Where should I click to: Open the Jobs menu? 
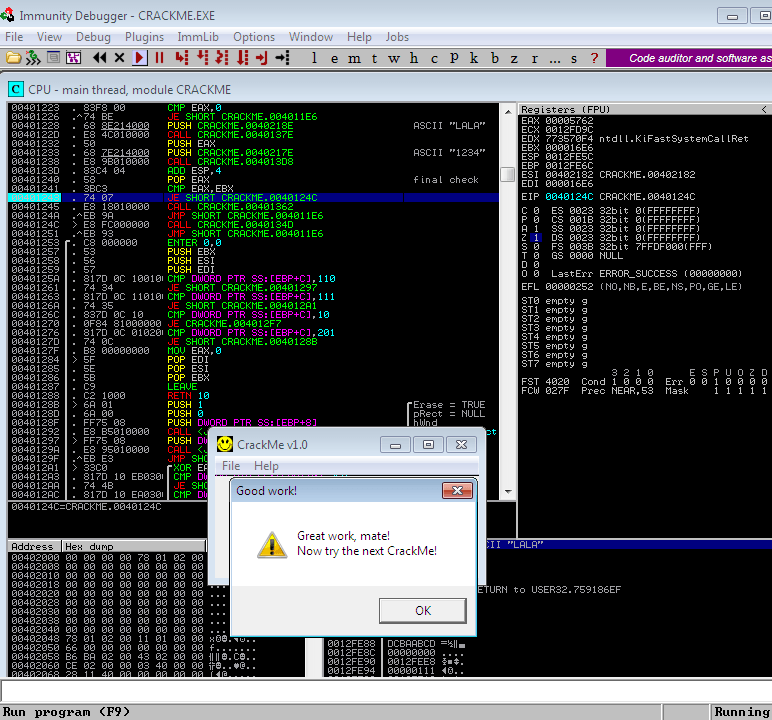tap(397, 37)
